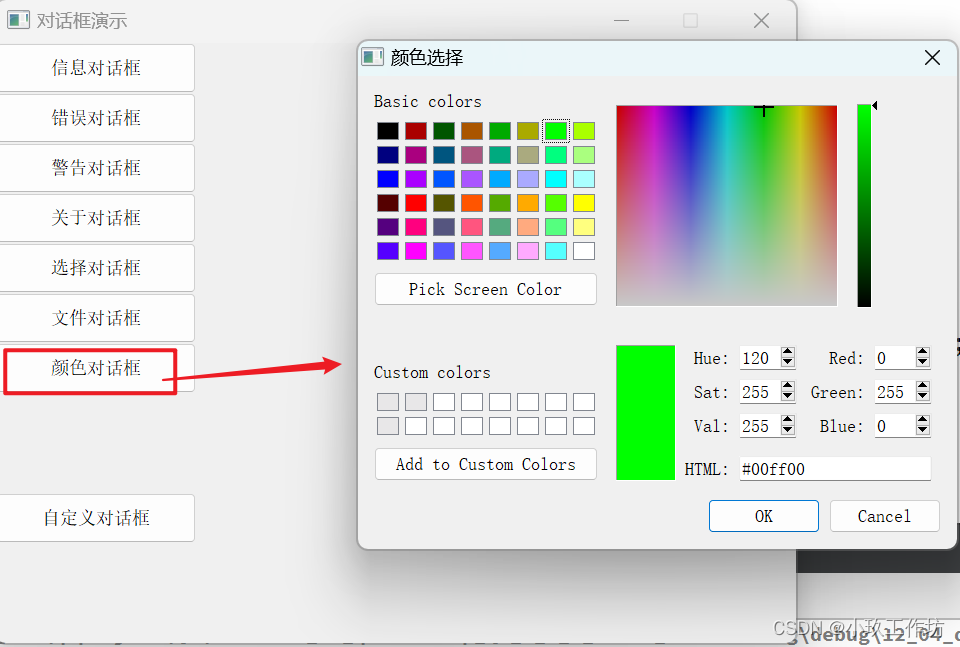Click the Sat value input field
Viewport: 960px width, 647px height.
click(760, 392)
